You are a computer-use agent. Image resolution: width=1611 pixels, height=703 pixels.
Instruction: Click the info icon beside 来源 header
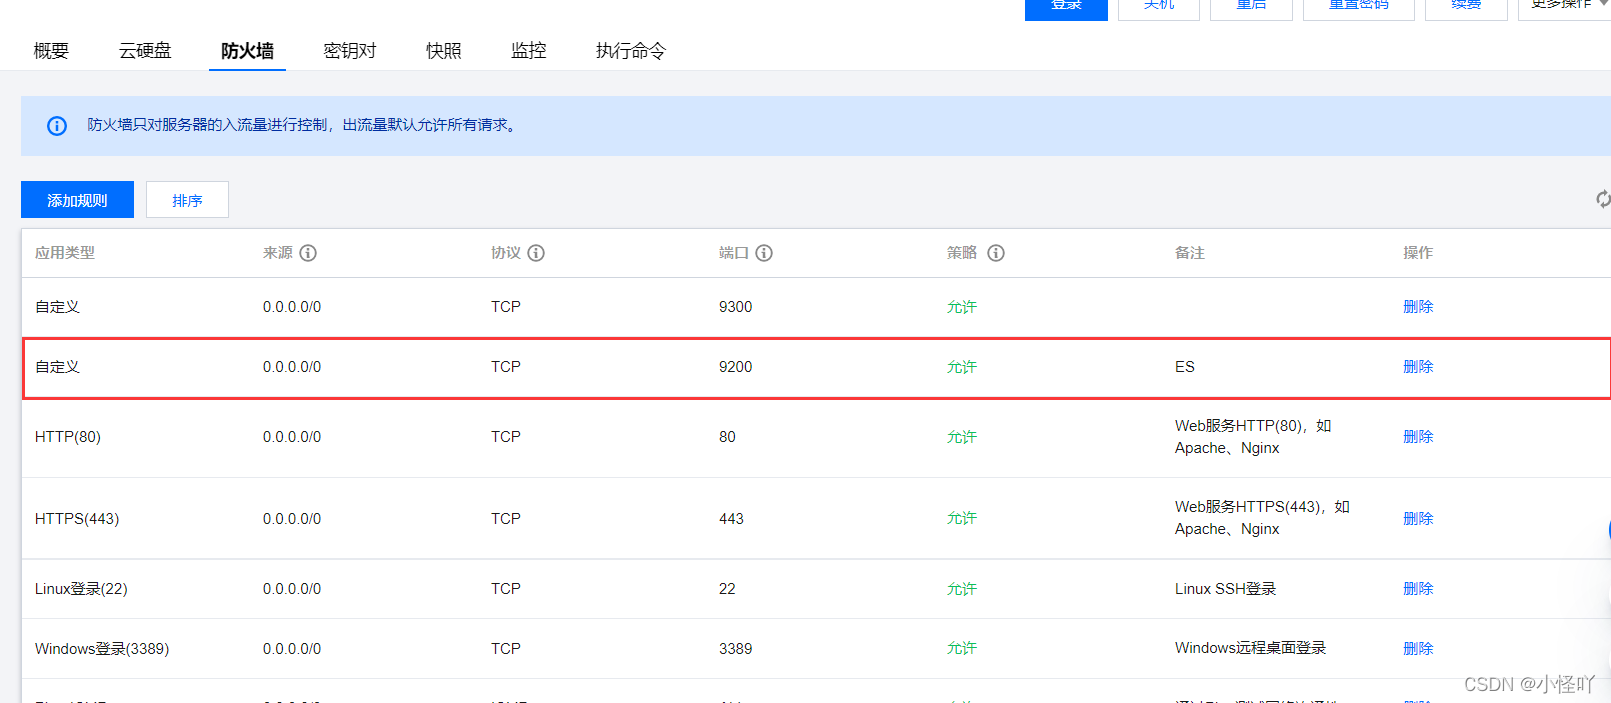coord(308,253)
